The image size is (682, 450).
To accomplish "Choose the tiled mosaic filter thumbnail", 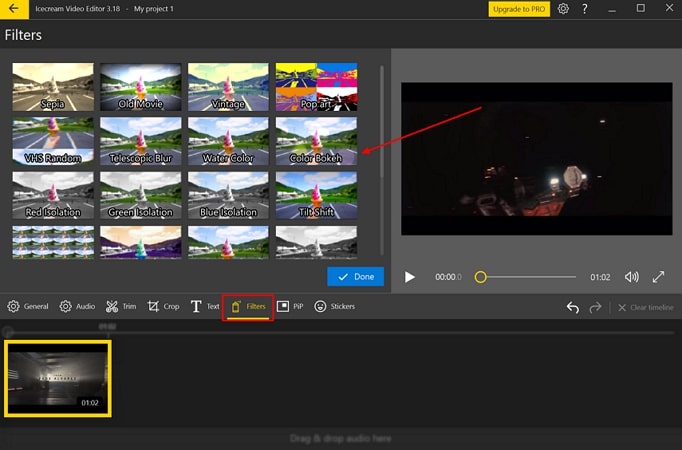I will coord(53,242).
